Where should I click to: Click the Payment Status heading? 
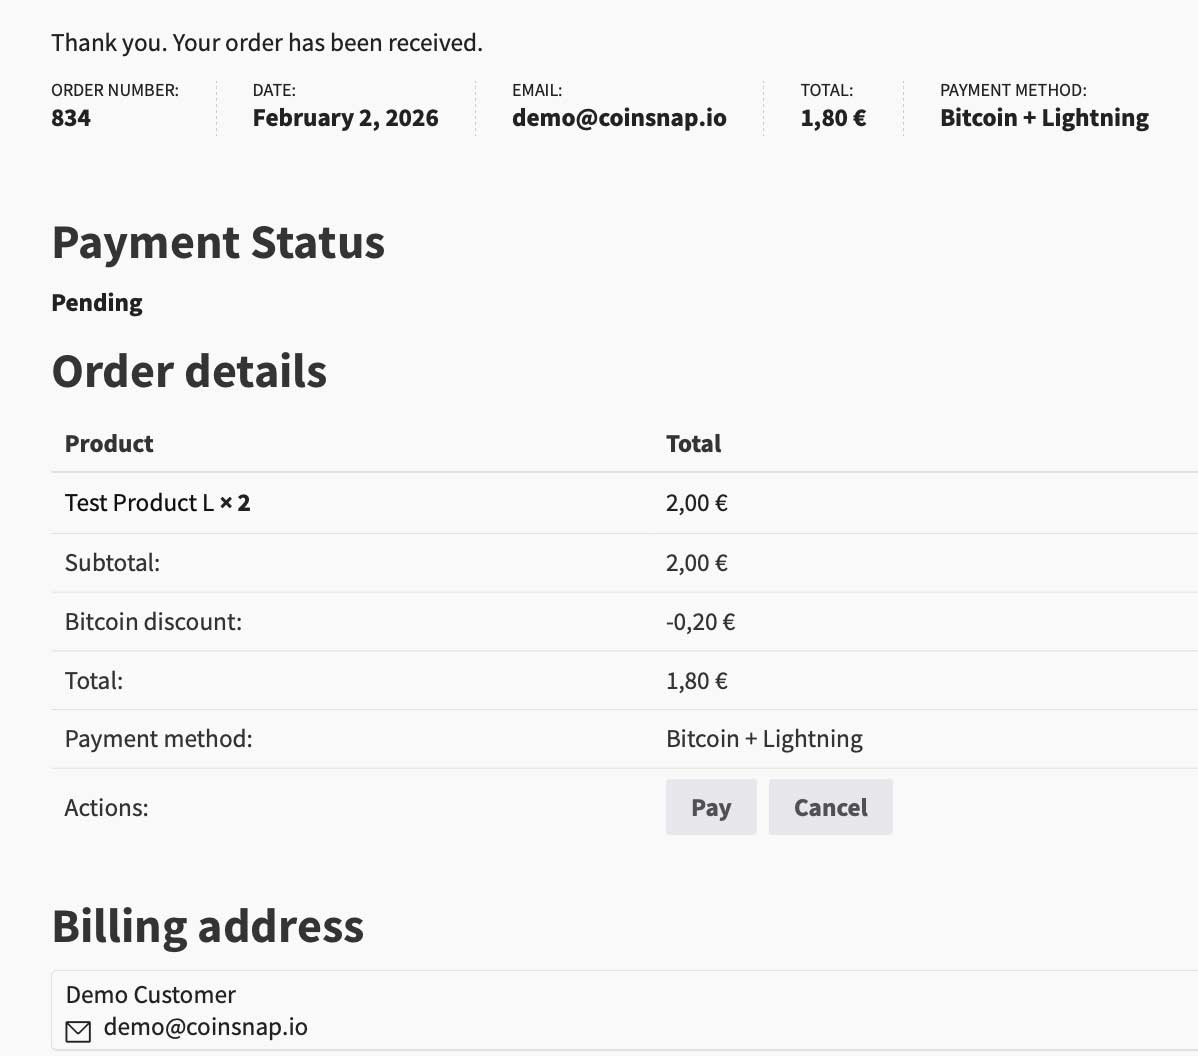pos(218,243)
